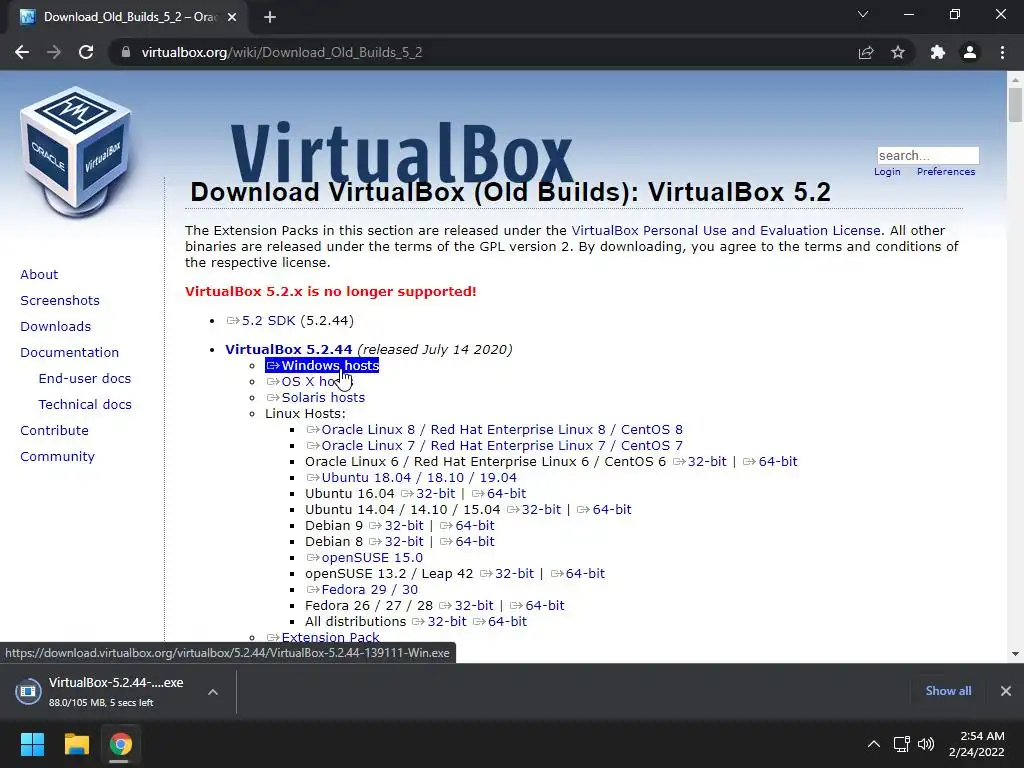1024x768 pixels.
Task: Go to the Downloads sidebar link
Action: point(56,327)
